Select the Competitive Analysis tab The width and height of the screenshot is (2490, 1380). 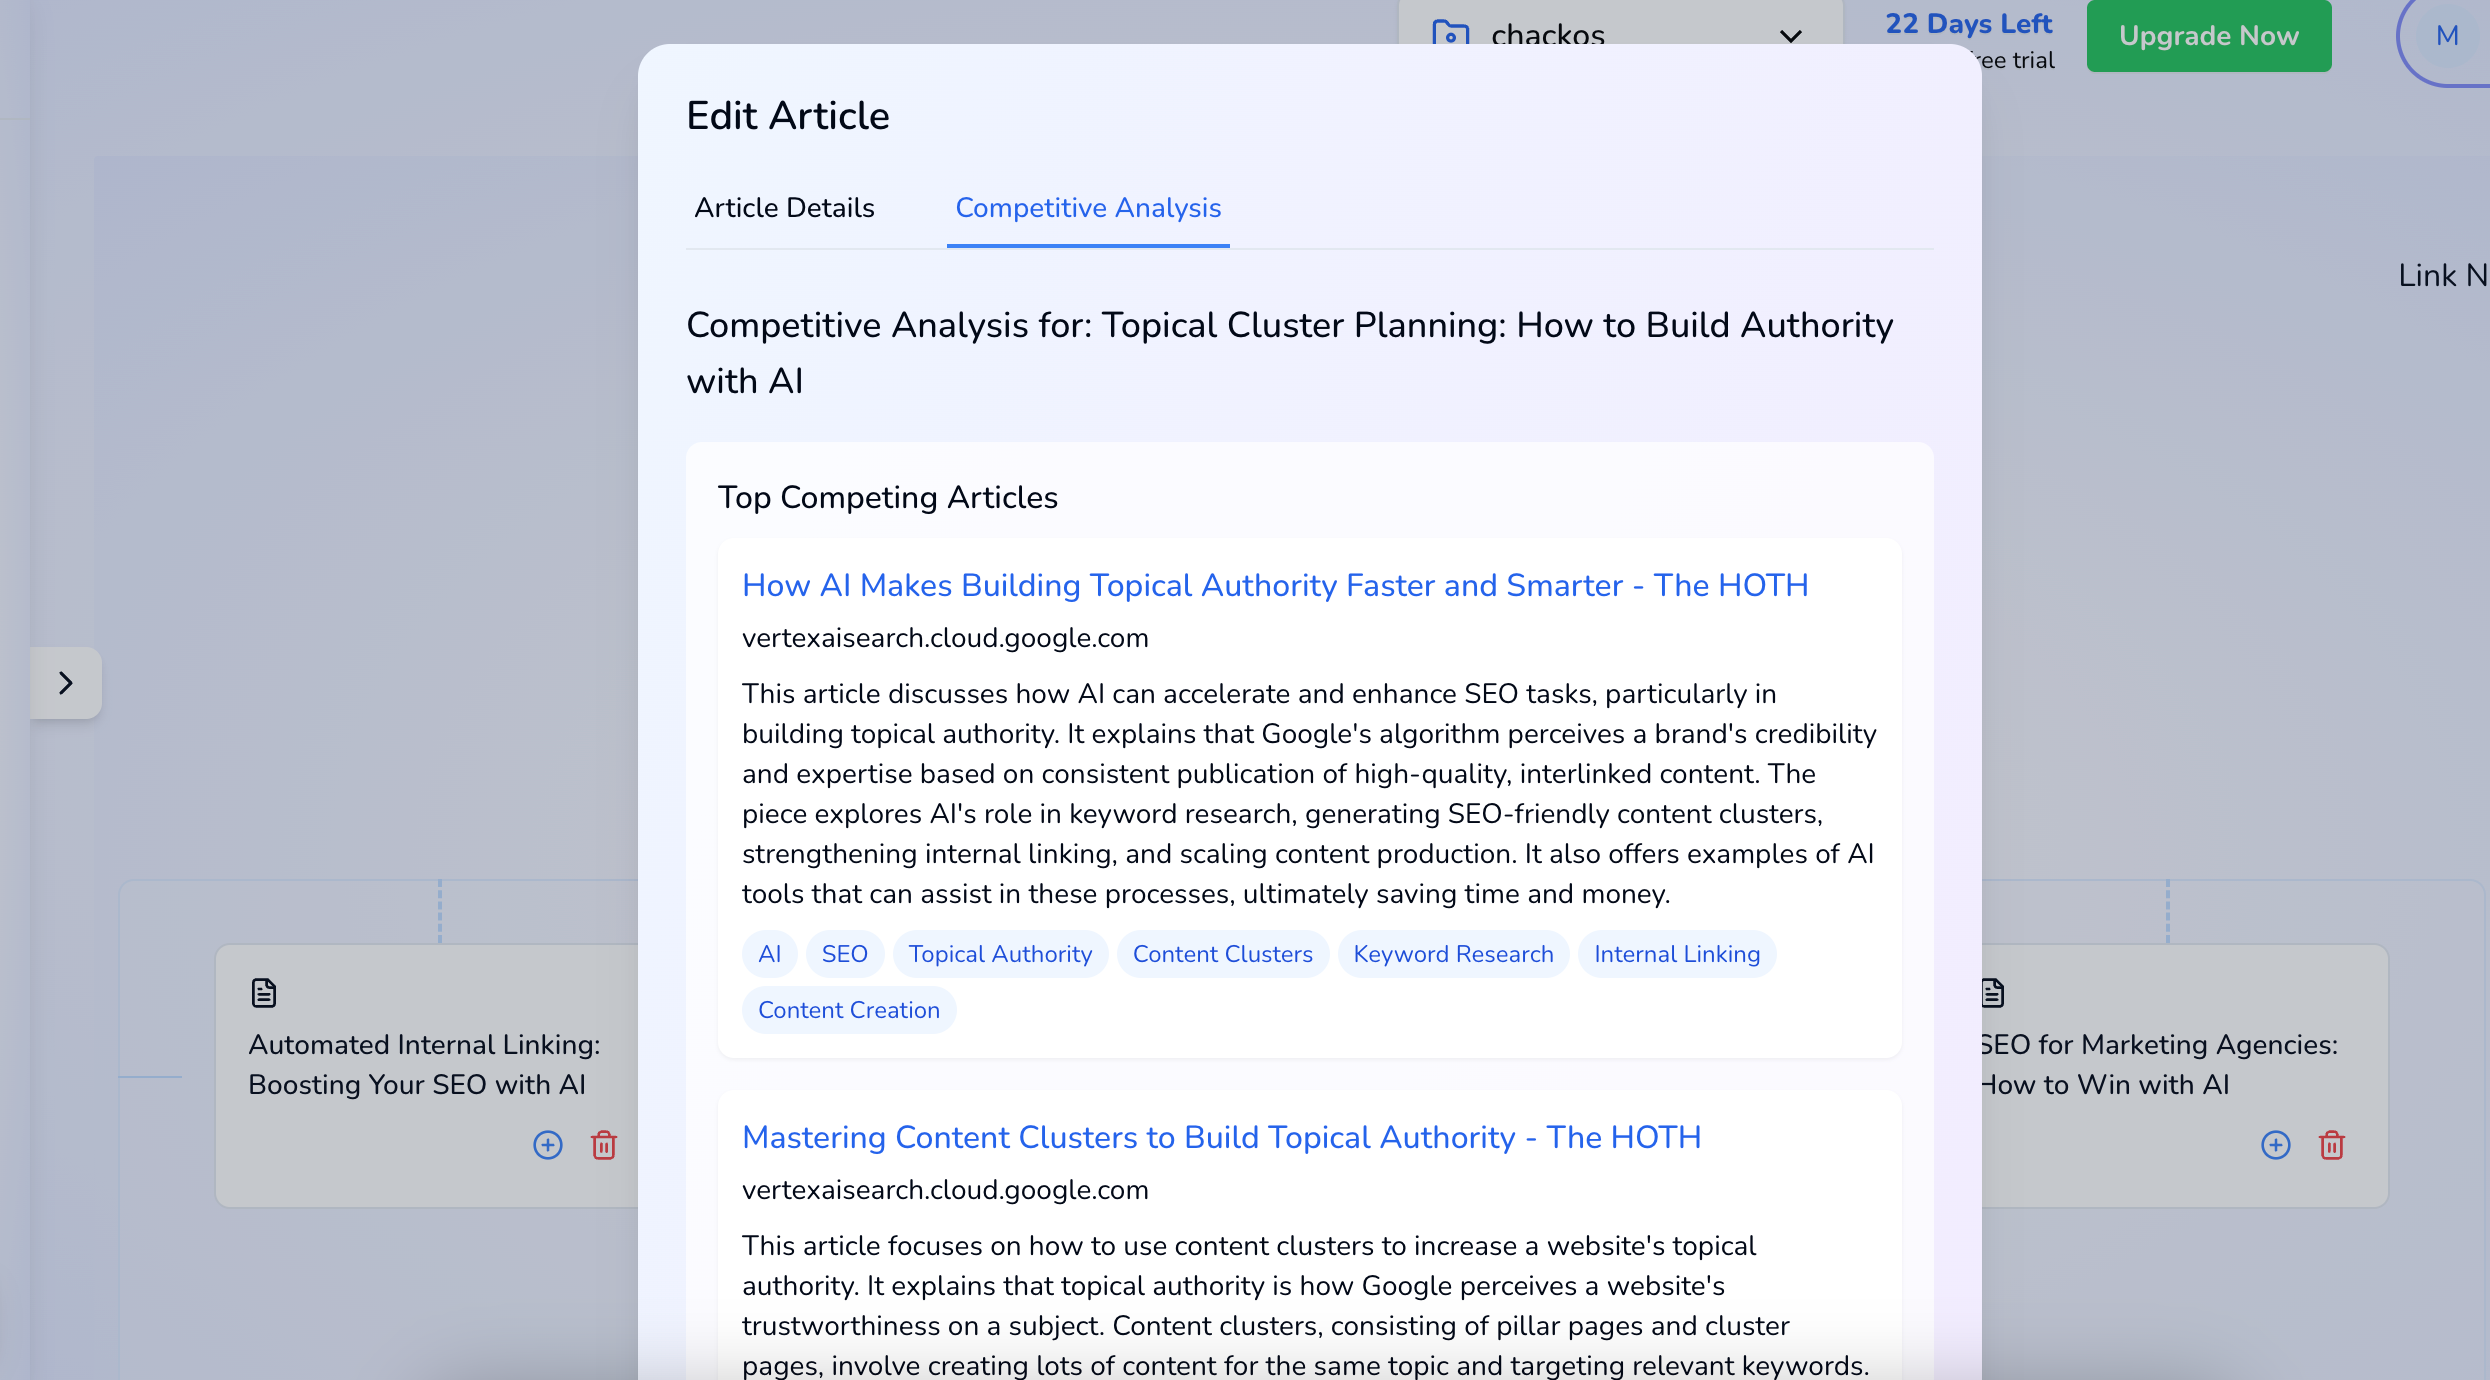[x=1088, y=207]
